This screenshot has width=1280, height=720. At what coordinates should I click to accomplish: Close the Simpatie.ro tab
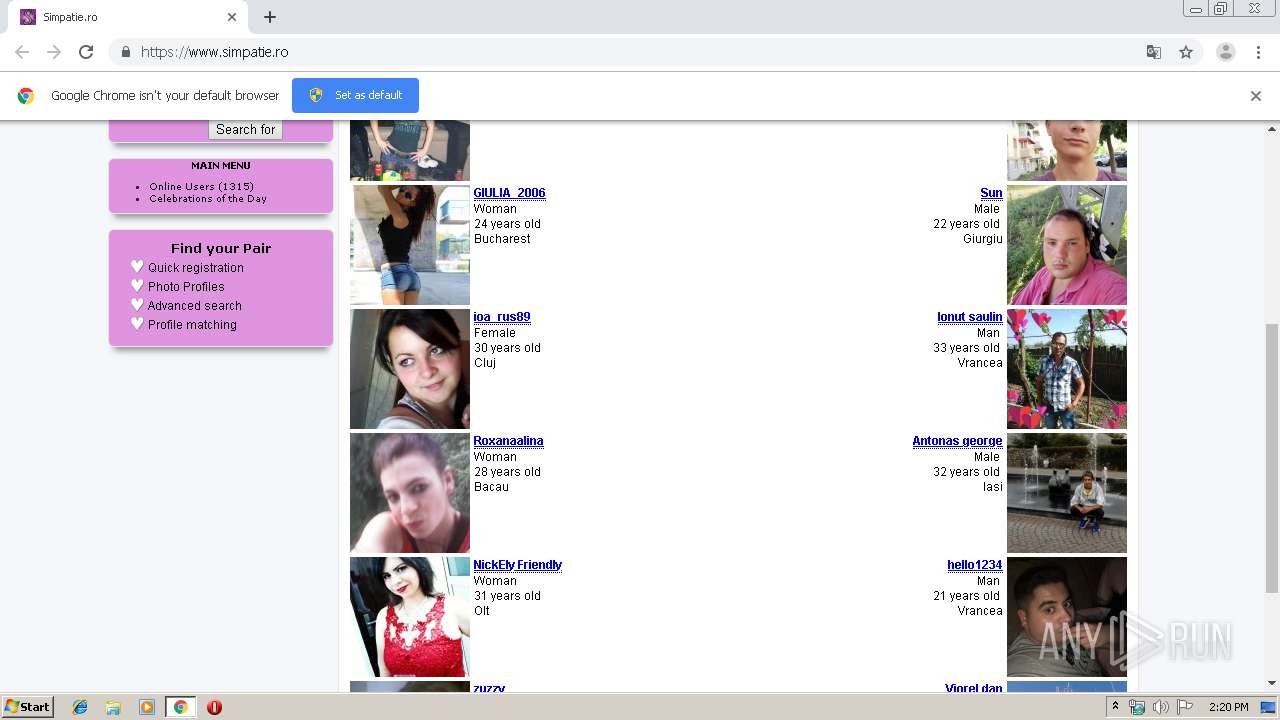232,17
